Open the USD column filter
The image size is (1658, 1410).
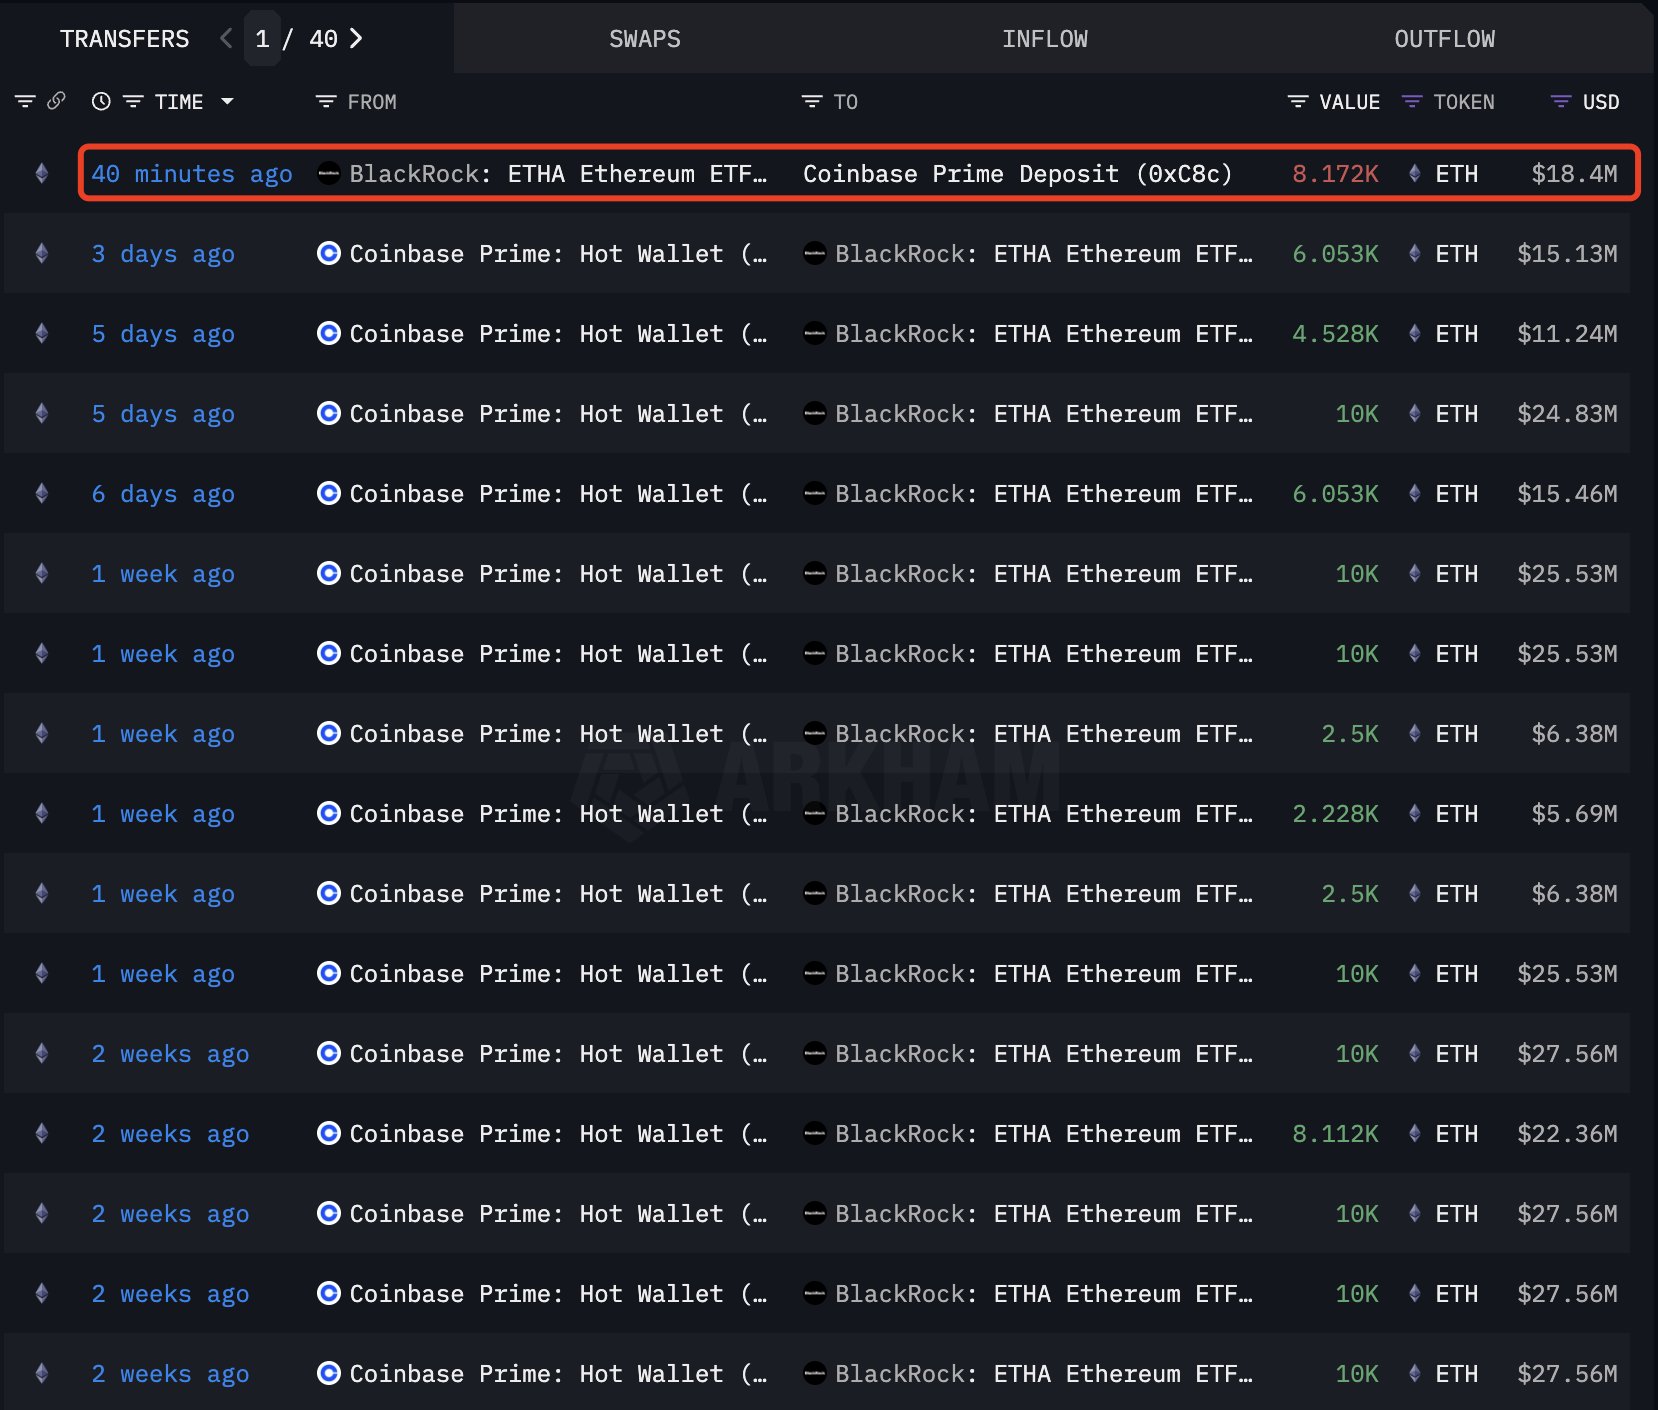(x=1560, y=101)
